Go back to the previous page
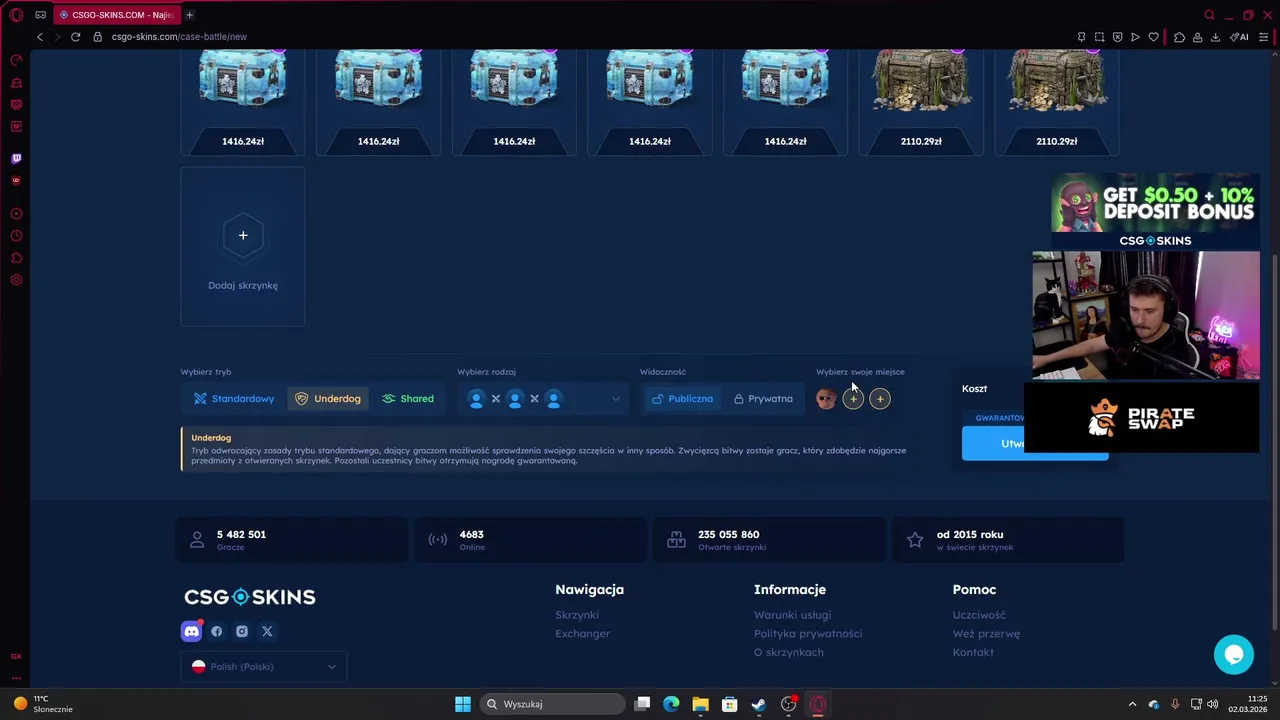The width and height of the screenshot is (1280, 720). [40, 37]
